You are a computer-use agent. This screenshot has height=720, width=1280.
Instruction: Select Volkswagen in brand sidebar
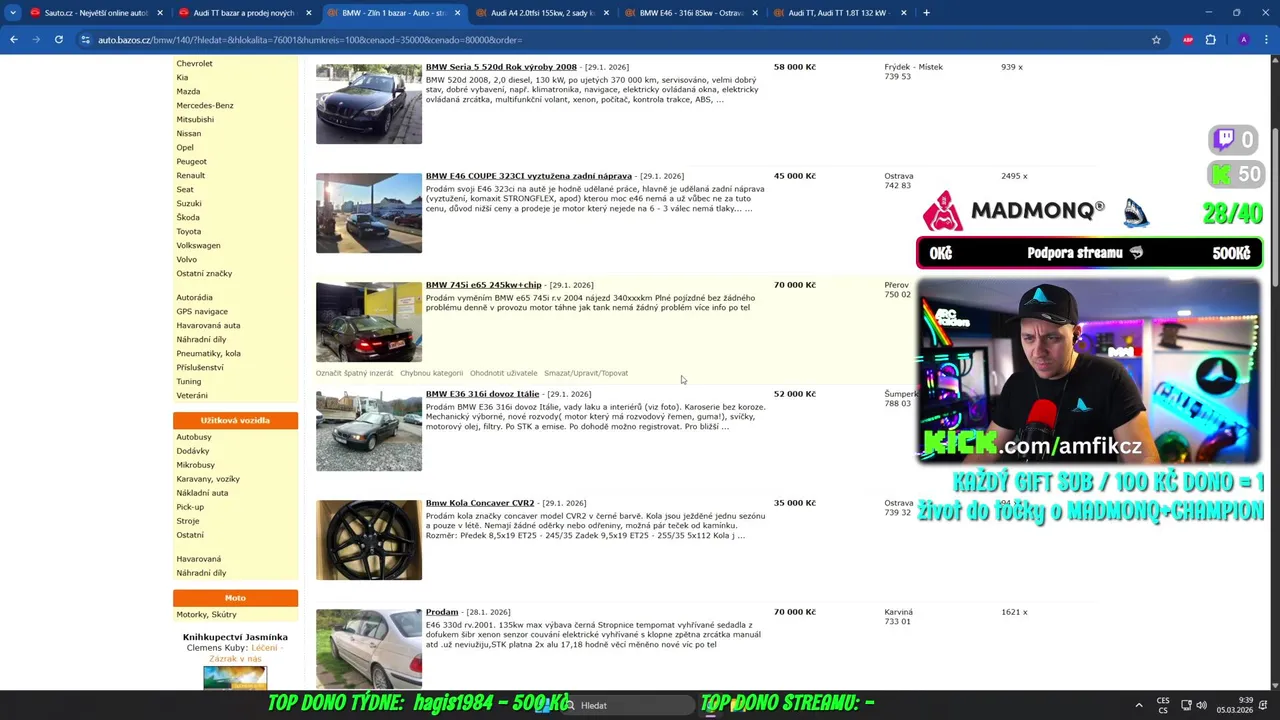point(198,245)
